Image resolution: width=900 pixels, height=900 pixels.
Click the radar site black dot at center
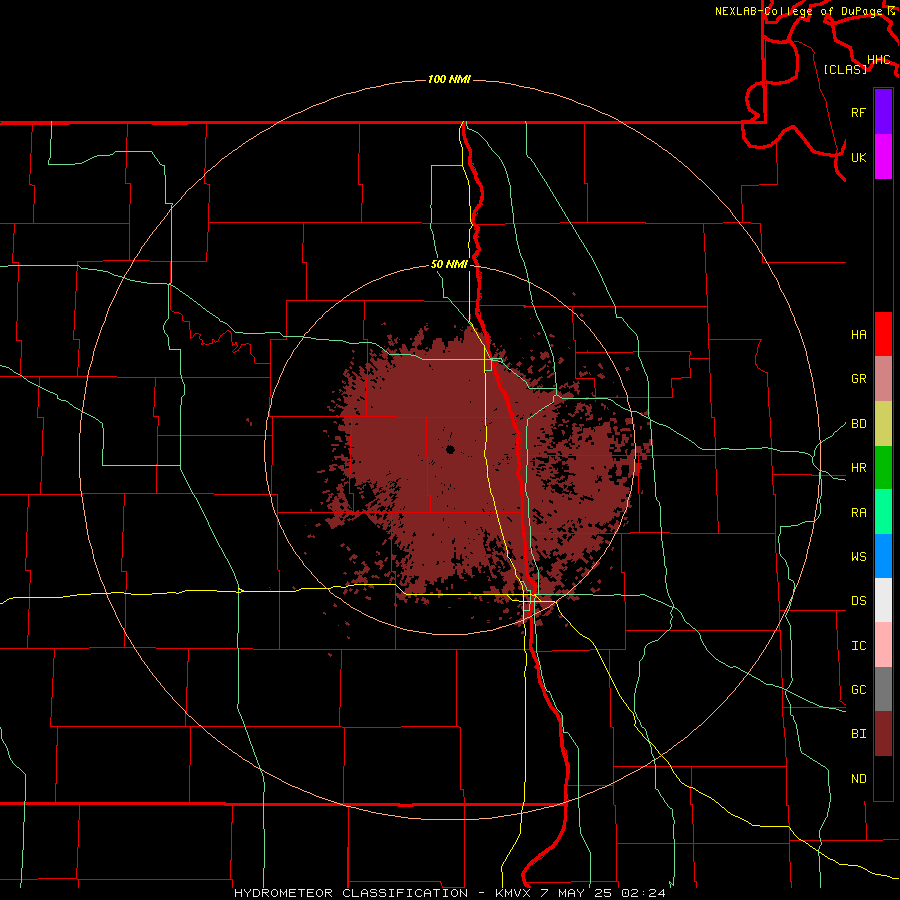pyautogui.click(x=450, y=449)
